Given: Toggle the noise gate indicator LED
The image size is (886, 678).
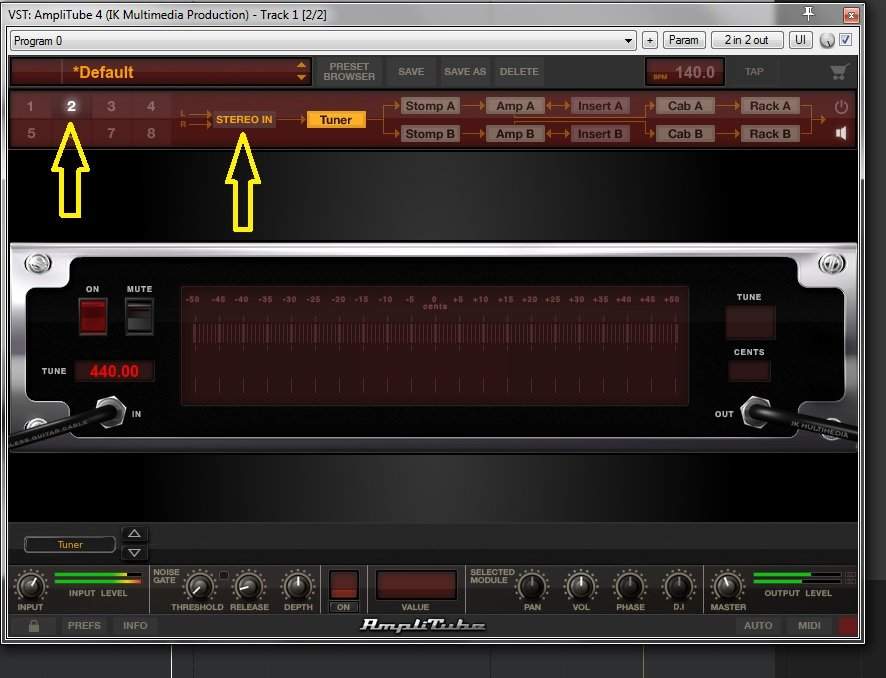Looking at the screenshot, I should point(224,575).
